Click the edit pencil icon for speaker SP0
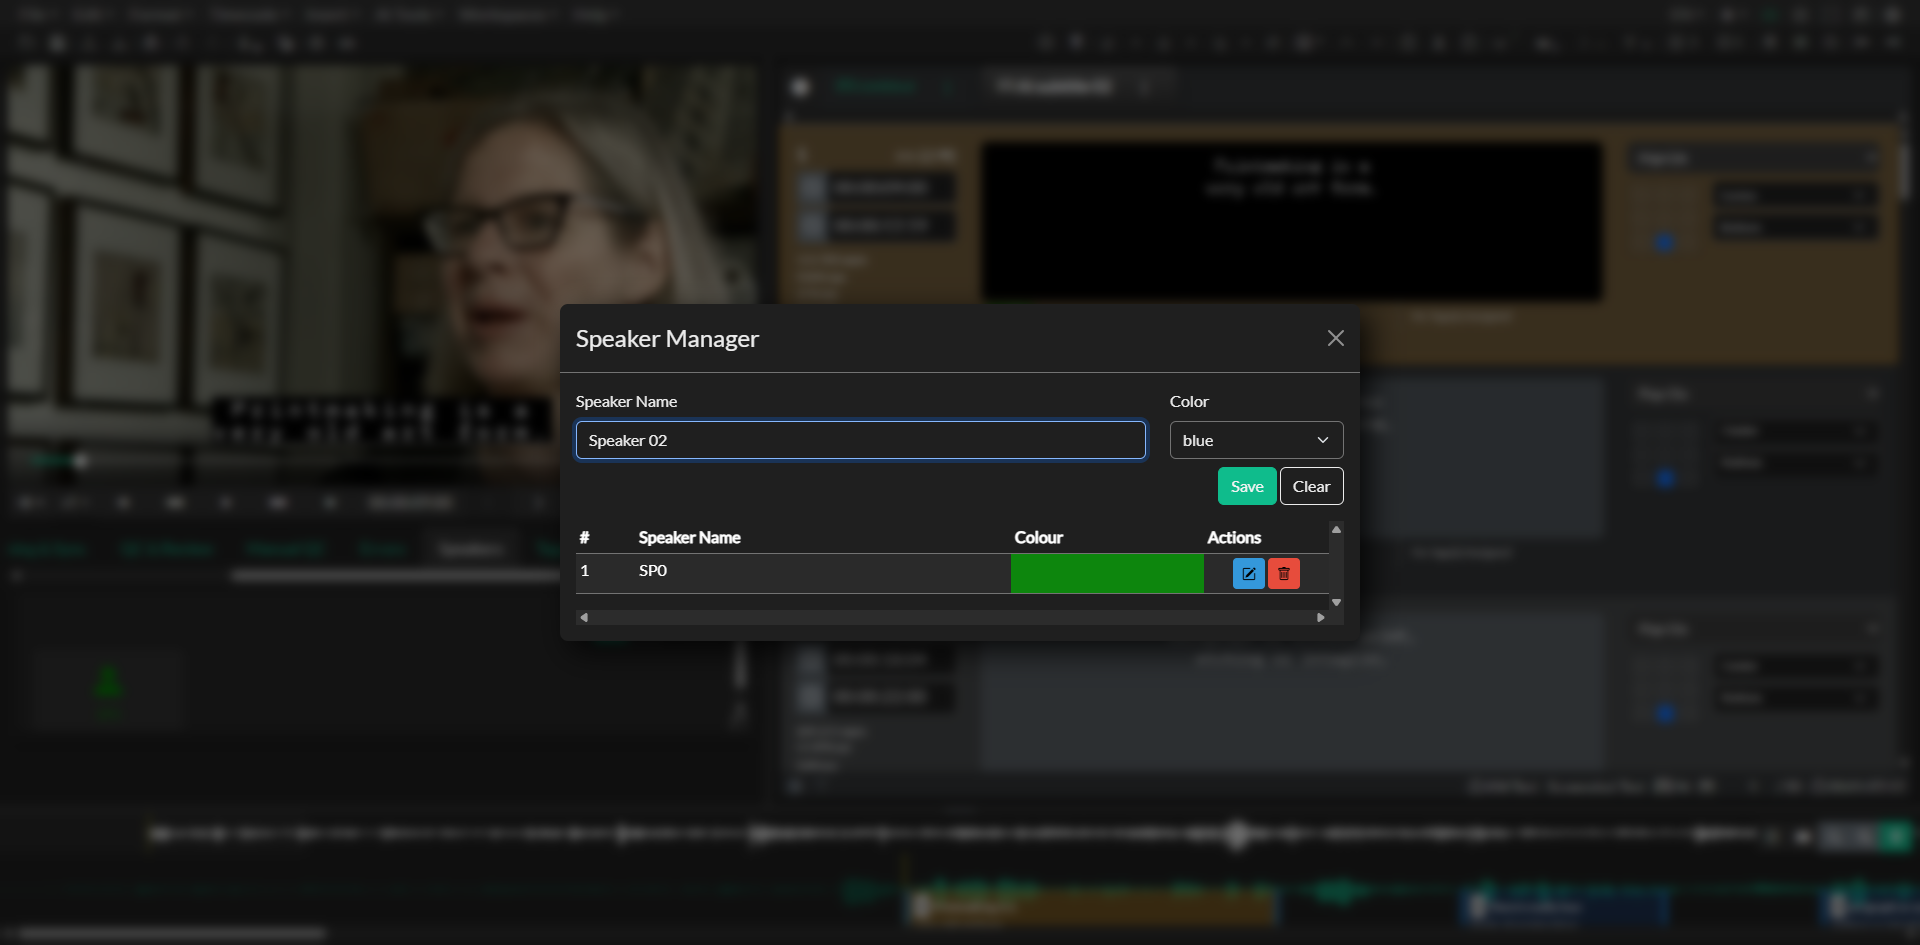The height and width of the screenshot is (945, 1920). (1247, 573)
